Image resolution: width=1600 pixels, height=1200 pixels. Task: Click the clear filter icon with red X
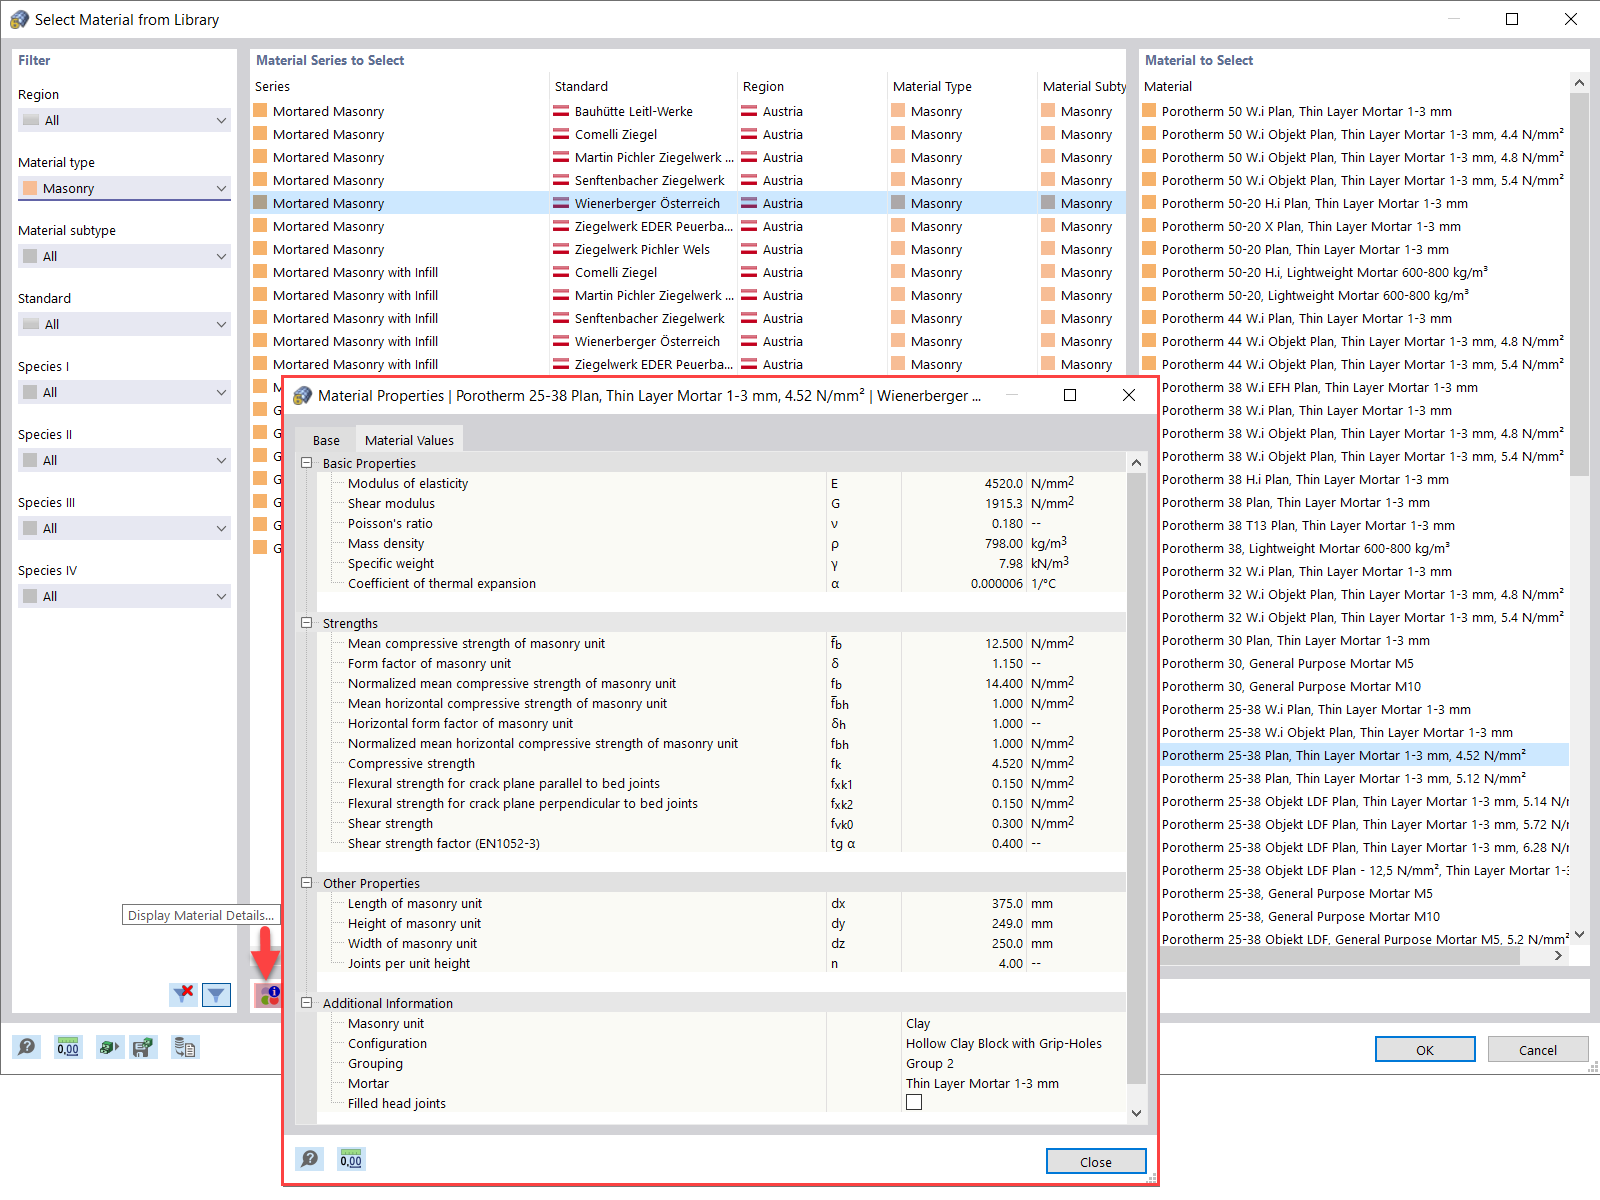[x=184, y=994]
